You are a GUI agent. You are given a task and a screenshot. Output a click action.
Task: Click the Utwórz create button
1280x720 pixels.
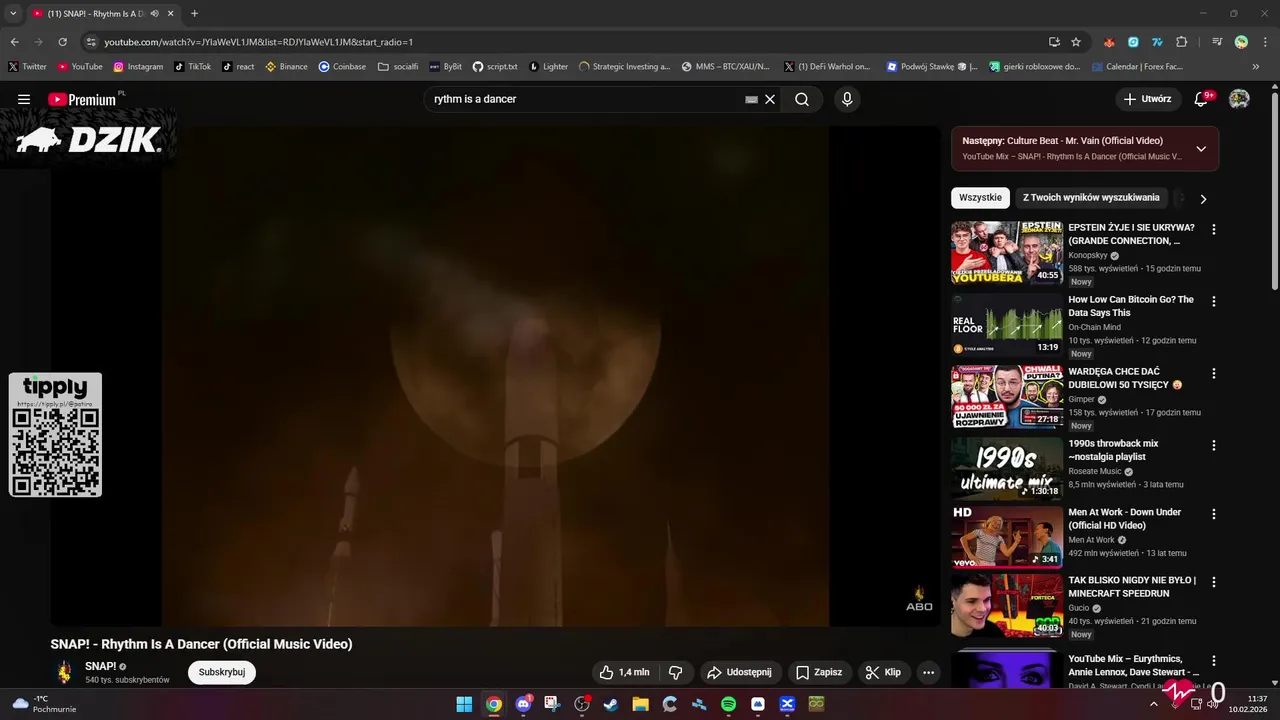point(1147,99)
